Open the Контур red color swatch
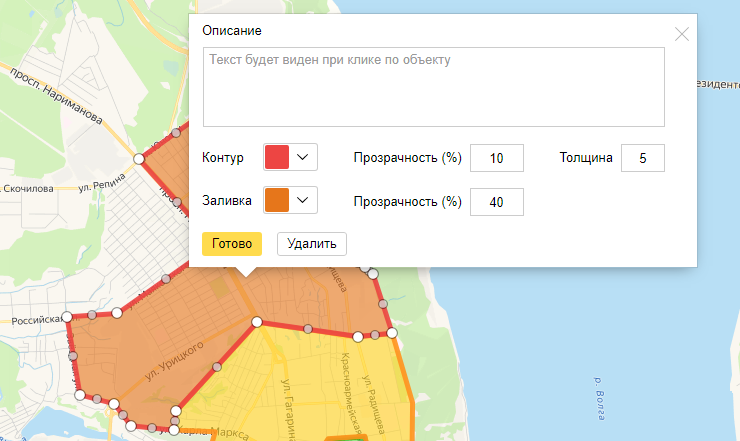Image resolution: width=740 pixels, height=441 pixels. coord(277,157)
